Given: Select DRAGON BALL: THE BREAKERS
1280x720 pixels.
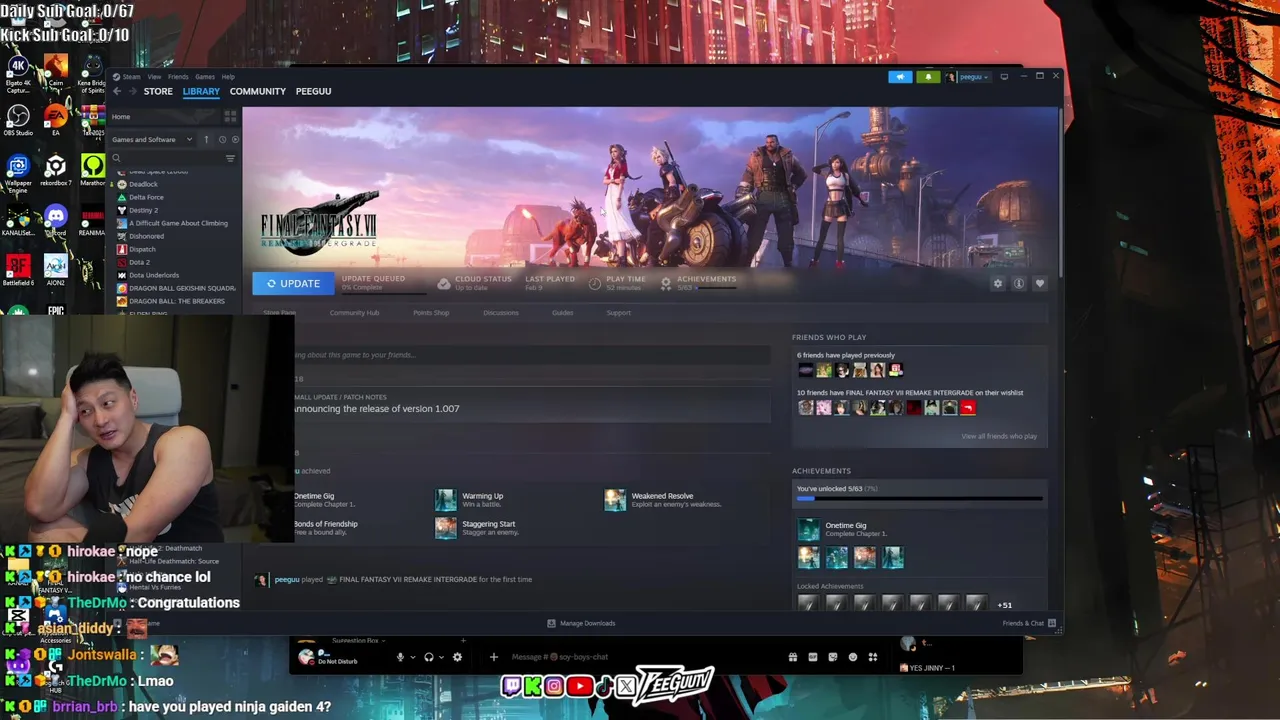Looking at the screenshot, I should pyautogui.click(x=177, y=301).
